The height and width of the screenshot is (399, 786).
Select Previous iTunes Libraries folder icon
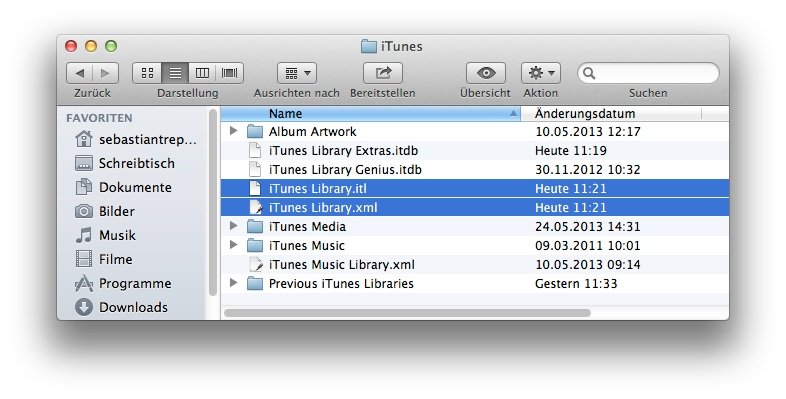pyautogui.click(x=255, y=284)
